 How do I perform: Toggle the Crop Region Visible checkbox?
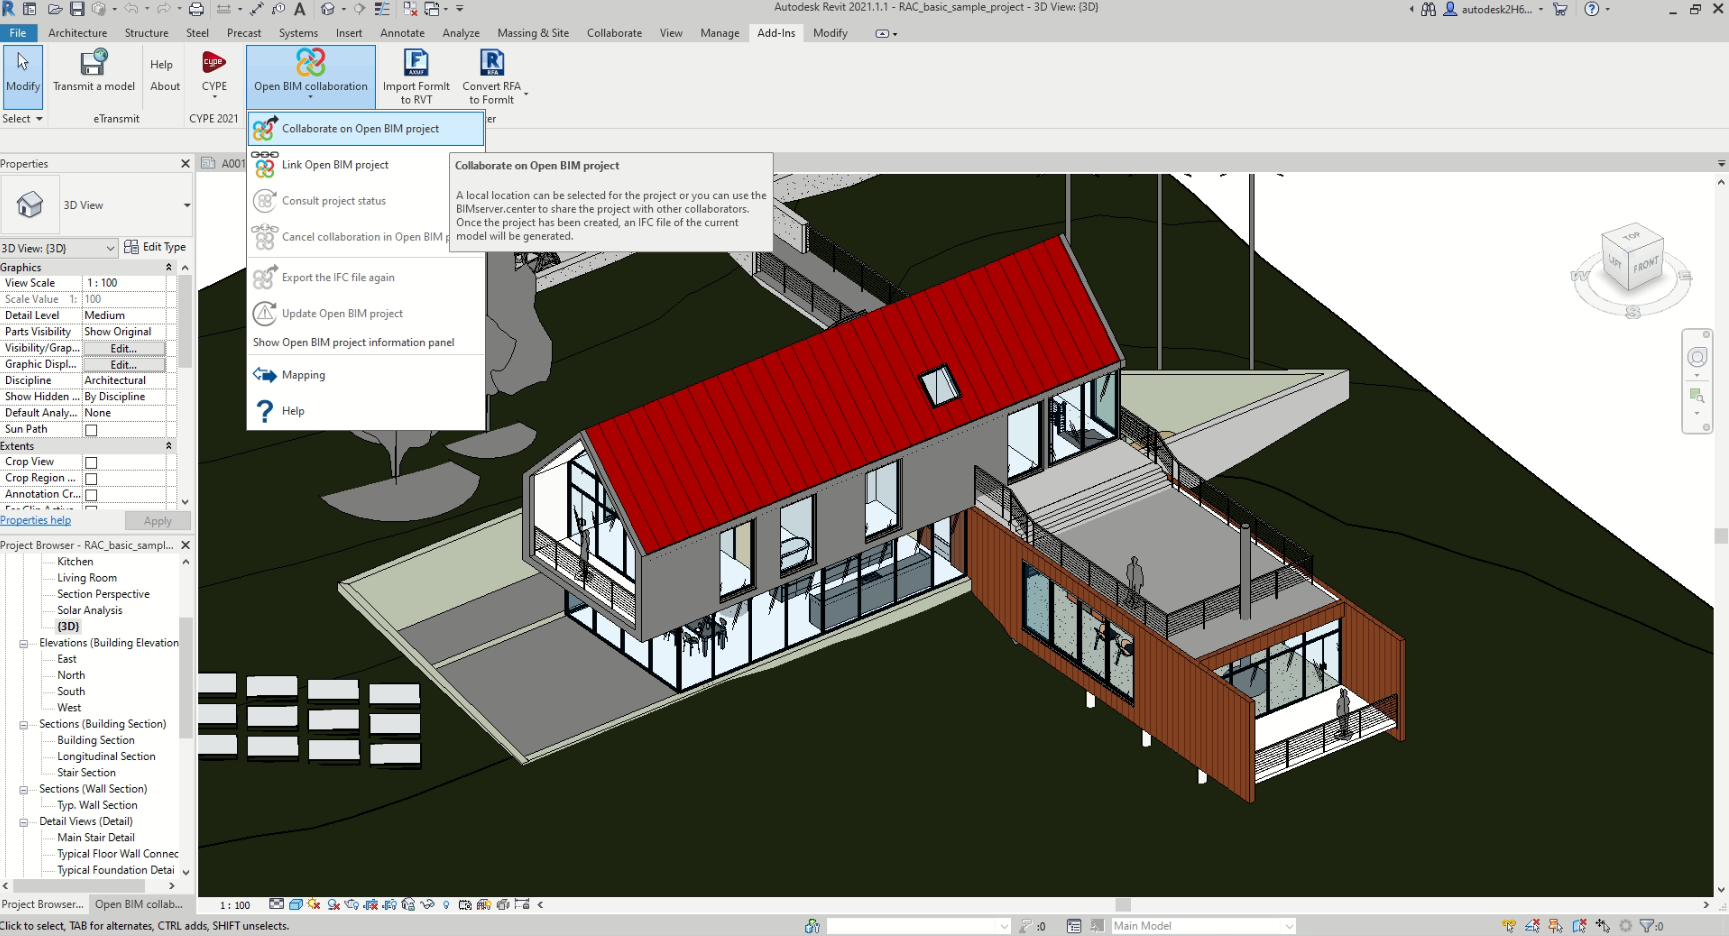point(89,477)
